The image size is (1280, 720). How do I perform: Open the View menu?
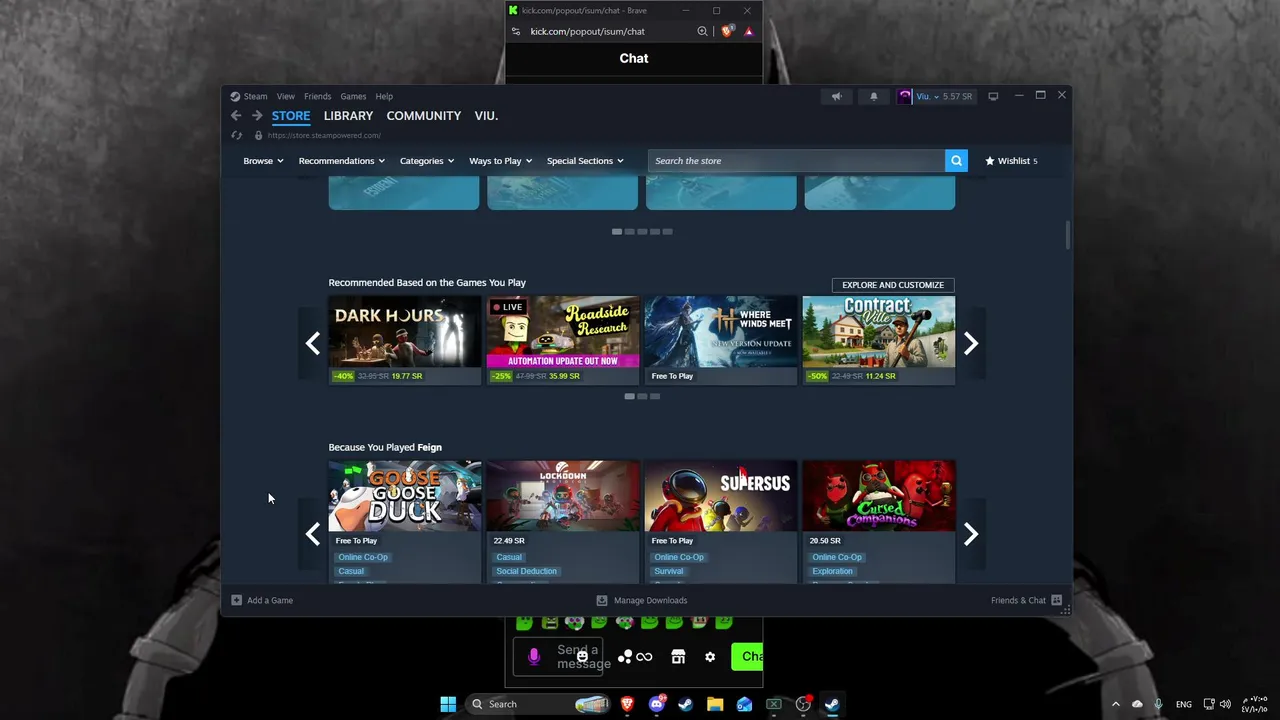(x=286, y=96)
